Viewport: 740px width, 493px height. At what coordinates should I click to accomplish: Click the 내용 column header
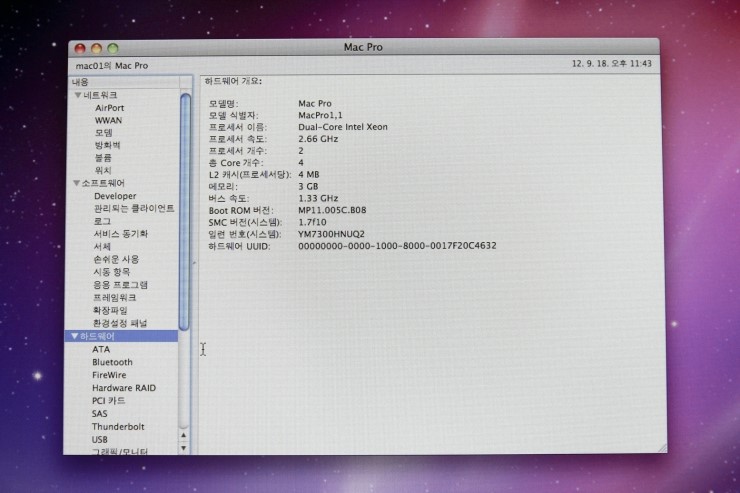point(80,81)
